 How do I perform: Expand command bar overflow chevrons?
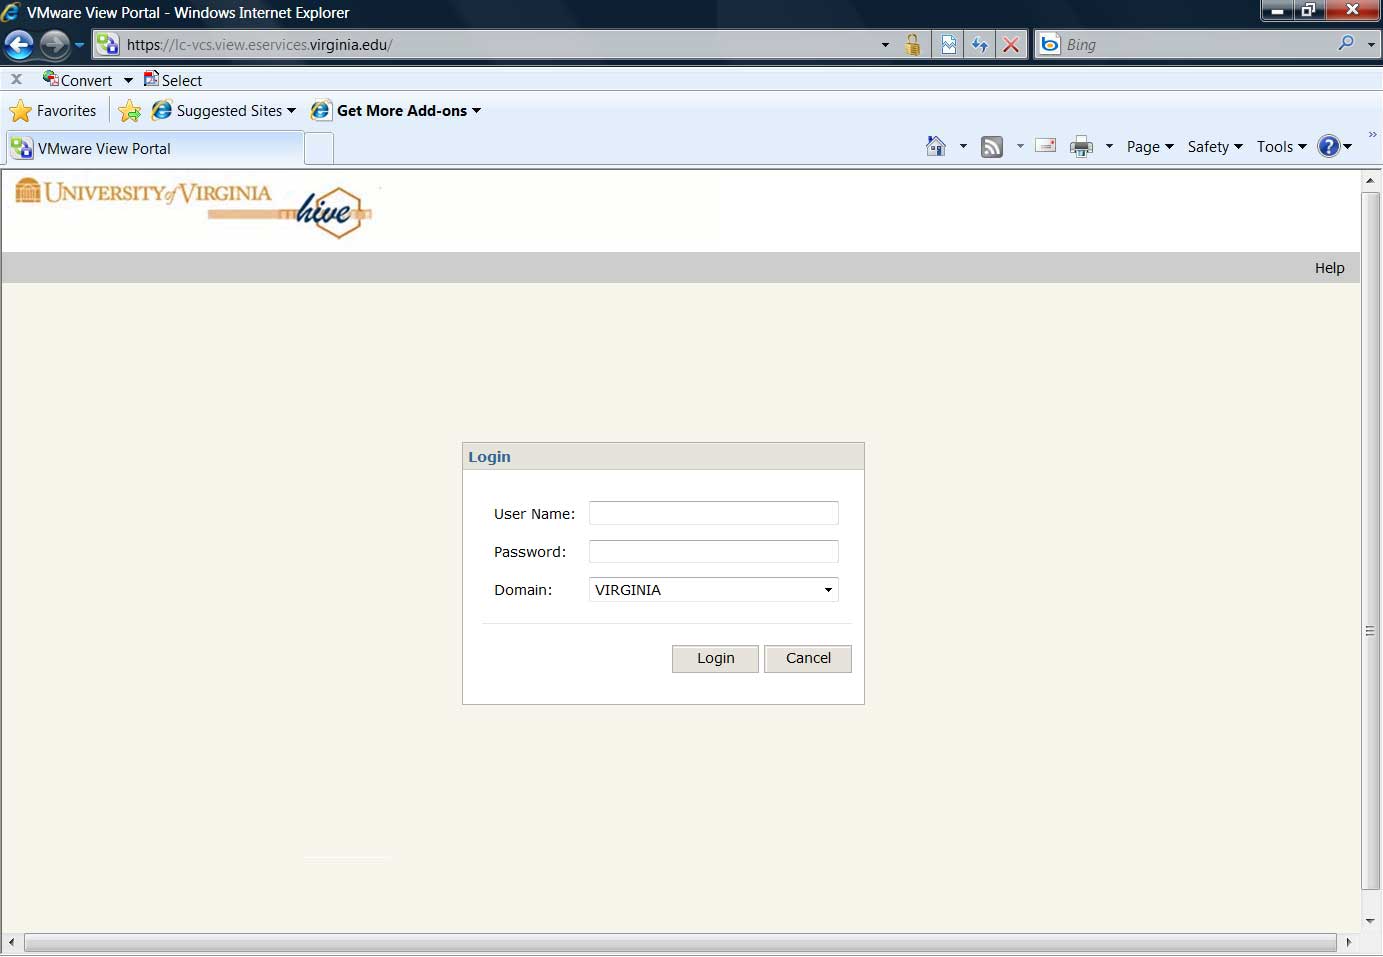click(x=1372, y=135)
